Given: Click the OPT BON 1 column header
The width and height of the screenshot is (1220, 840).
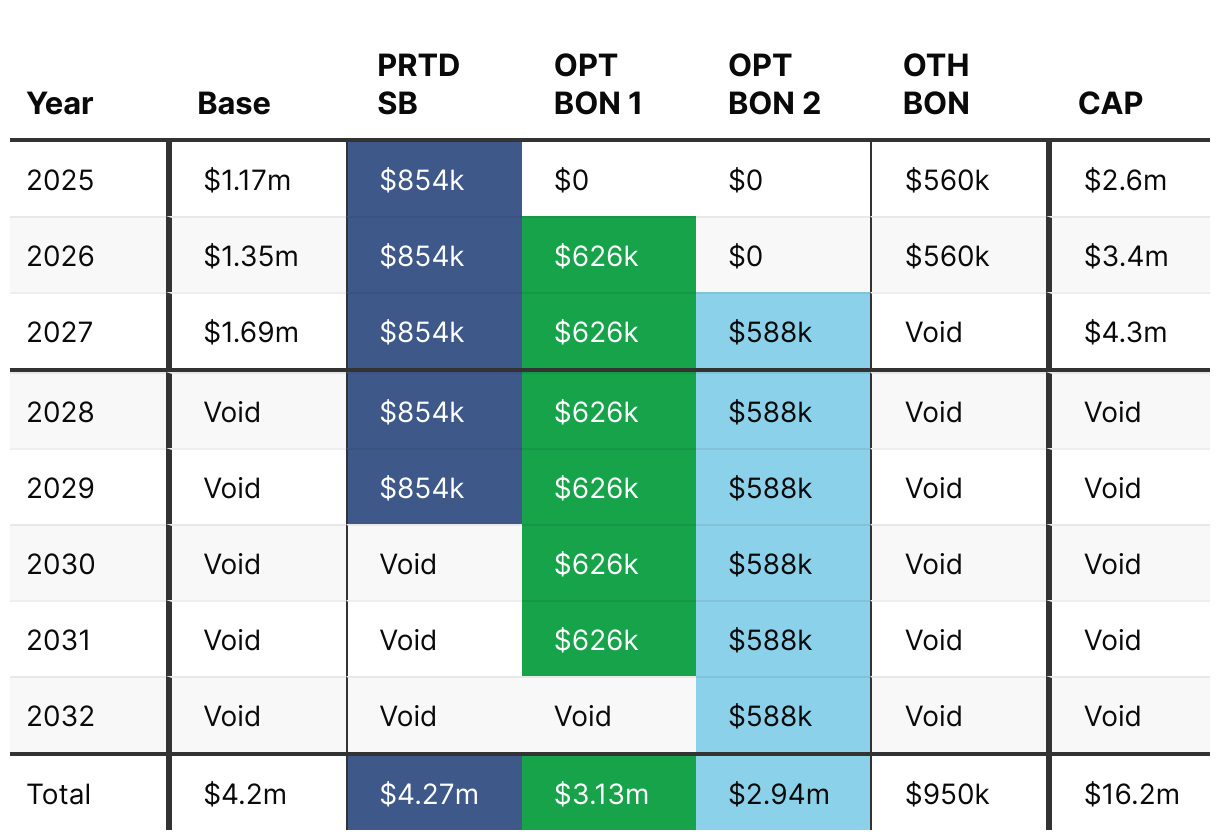Looking at the screenshot, I should coord(598,84).
